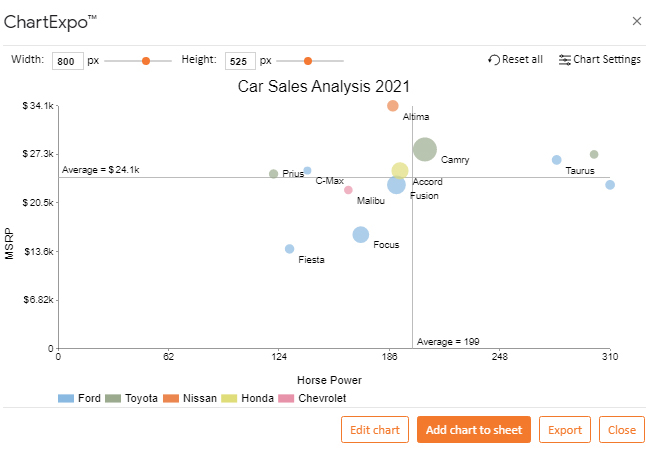Click the Average = 199 label

point(448,342)
